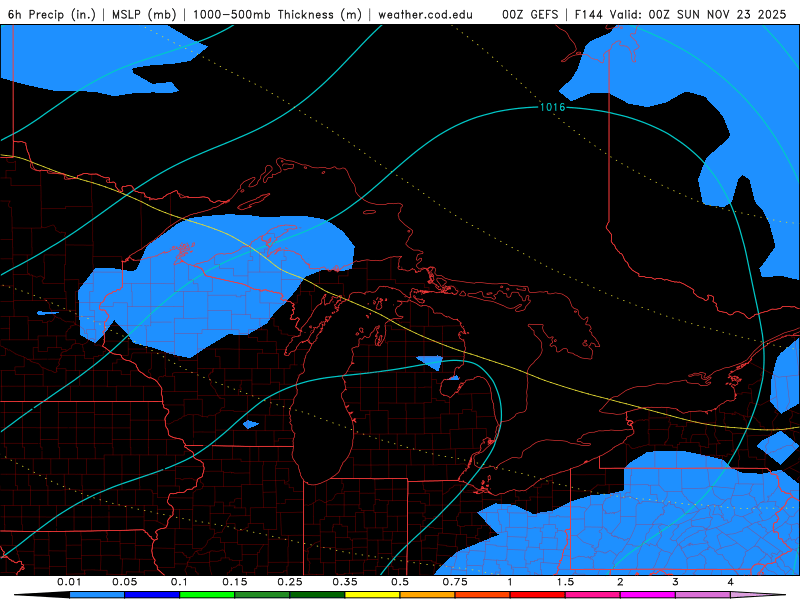Select the medium green 0.15–0.25 legend swatch
Image resolution: width=800 pixels, height=600 pixels.
262,595
